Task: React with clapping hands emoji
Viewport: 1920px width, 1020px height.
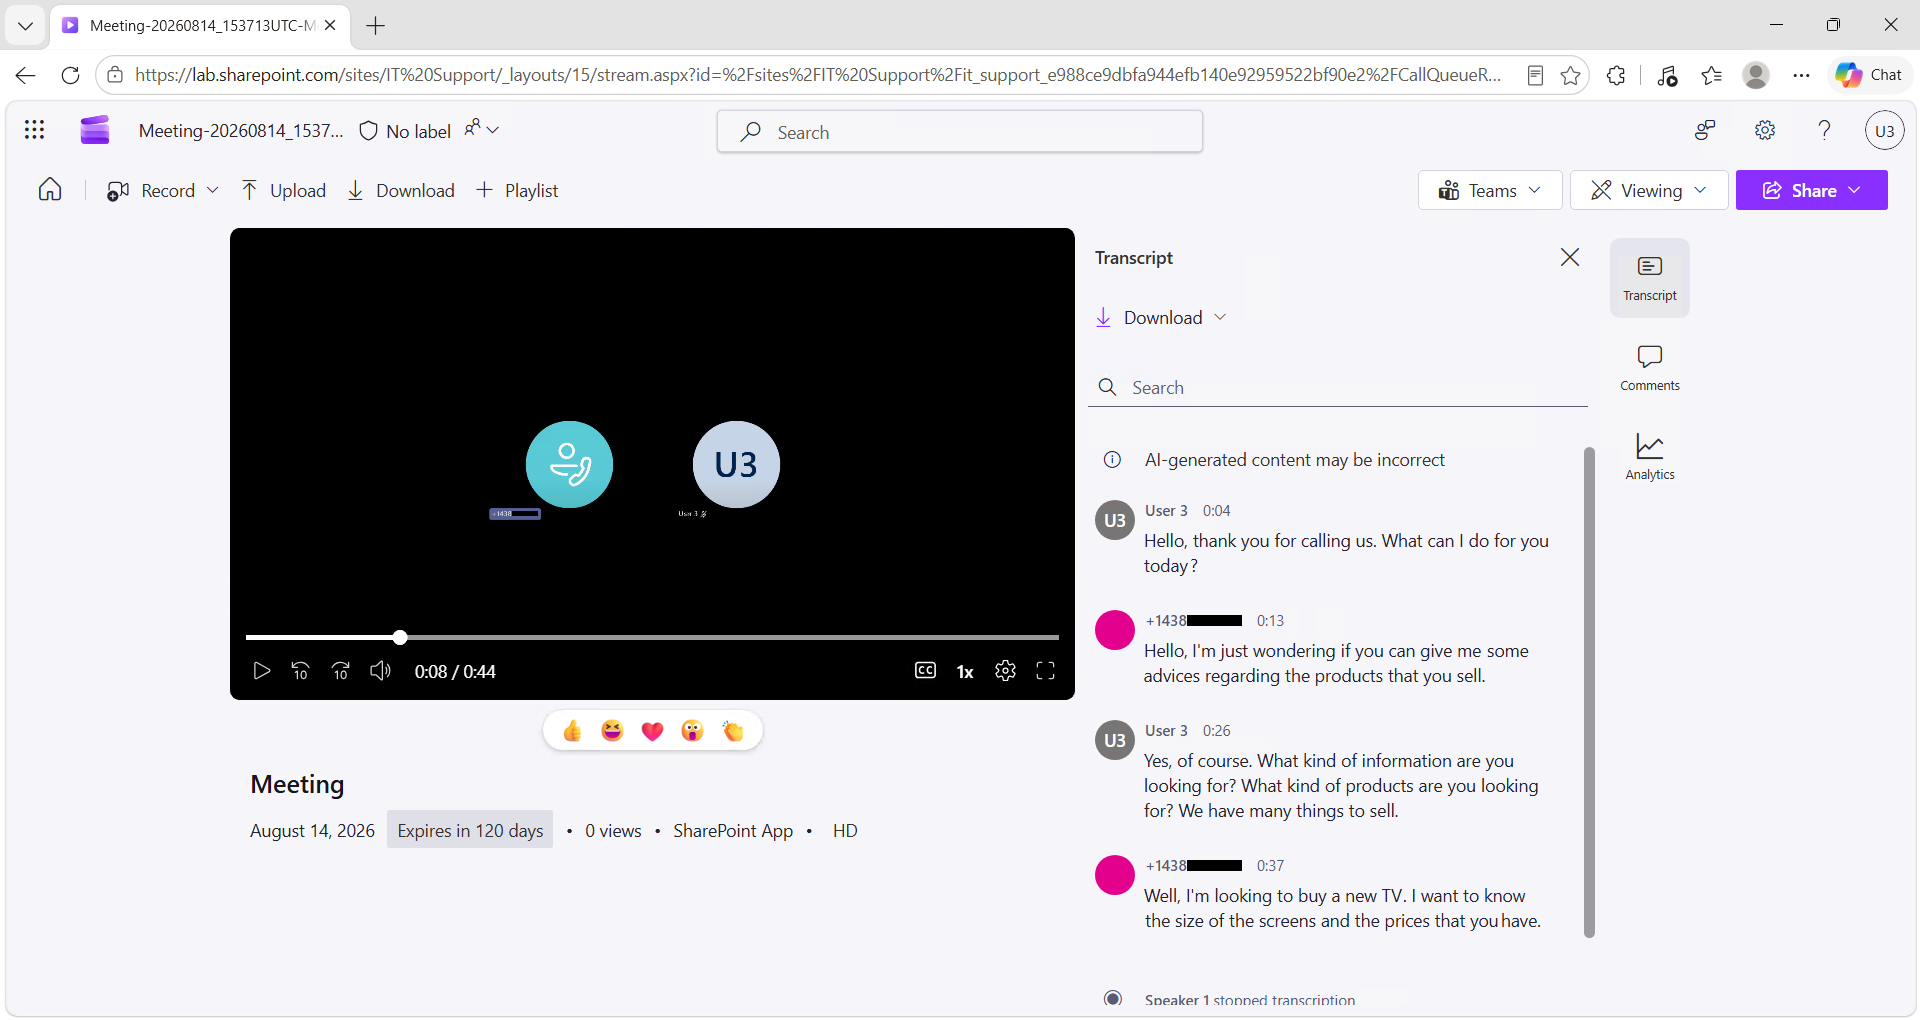Action: tap(733, 731)
